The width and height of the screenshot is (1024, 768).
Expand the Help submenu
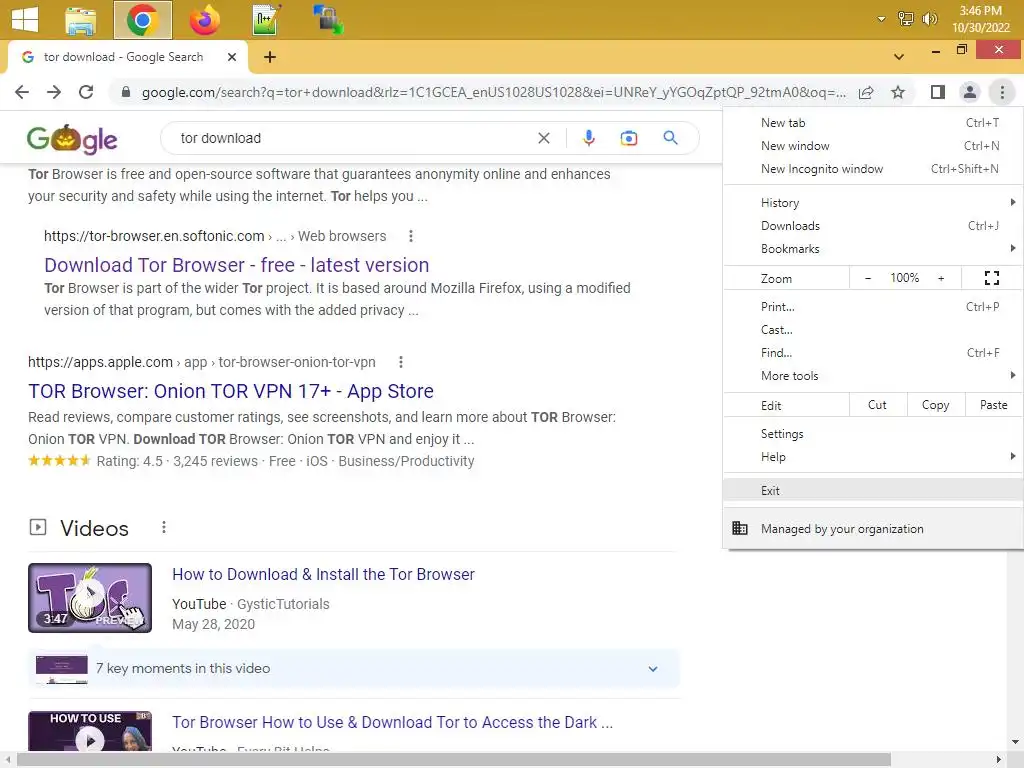click(x=873, y=456)
